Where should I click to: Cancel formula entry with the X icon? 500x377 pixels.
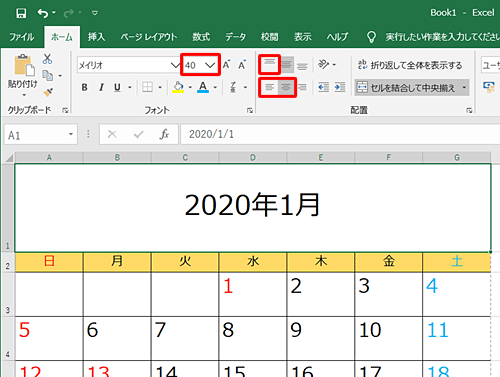pos(112,134)
